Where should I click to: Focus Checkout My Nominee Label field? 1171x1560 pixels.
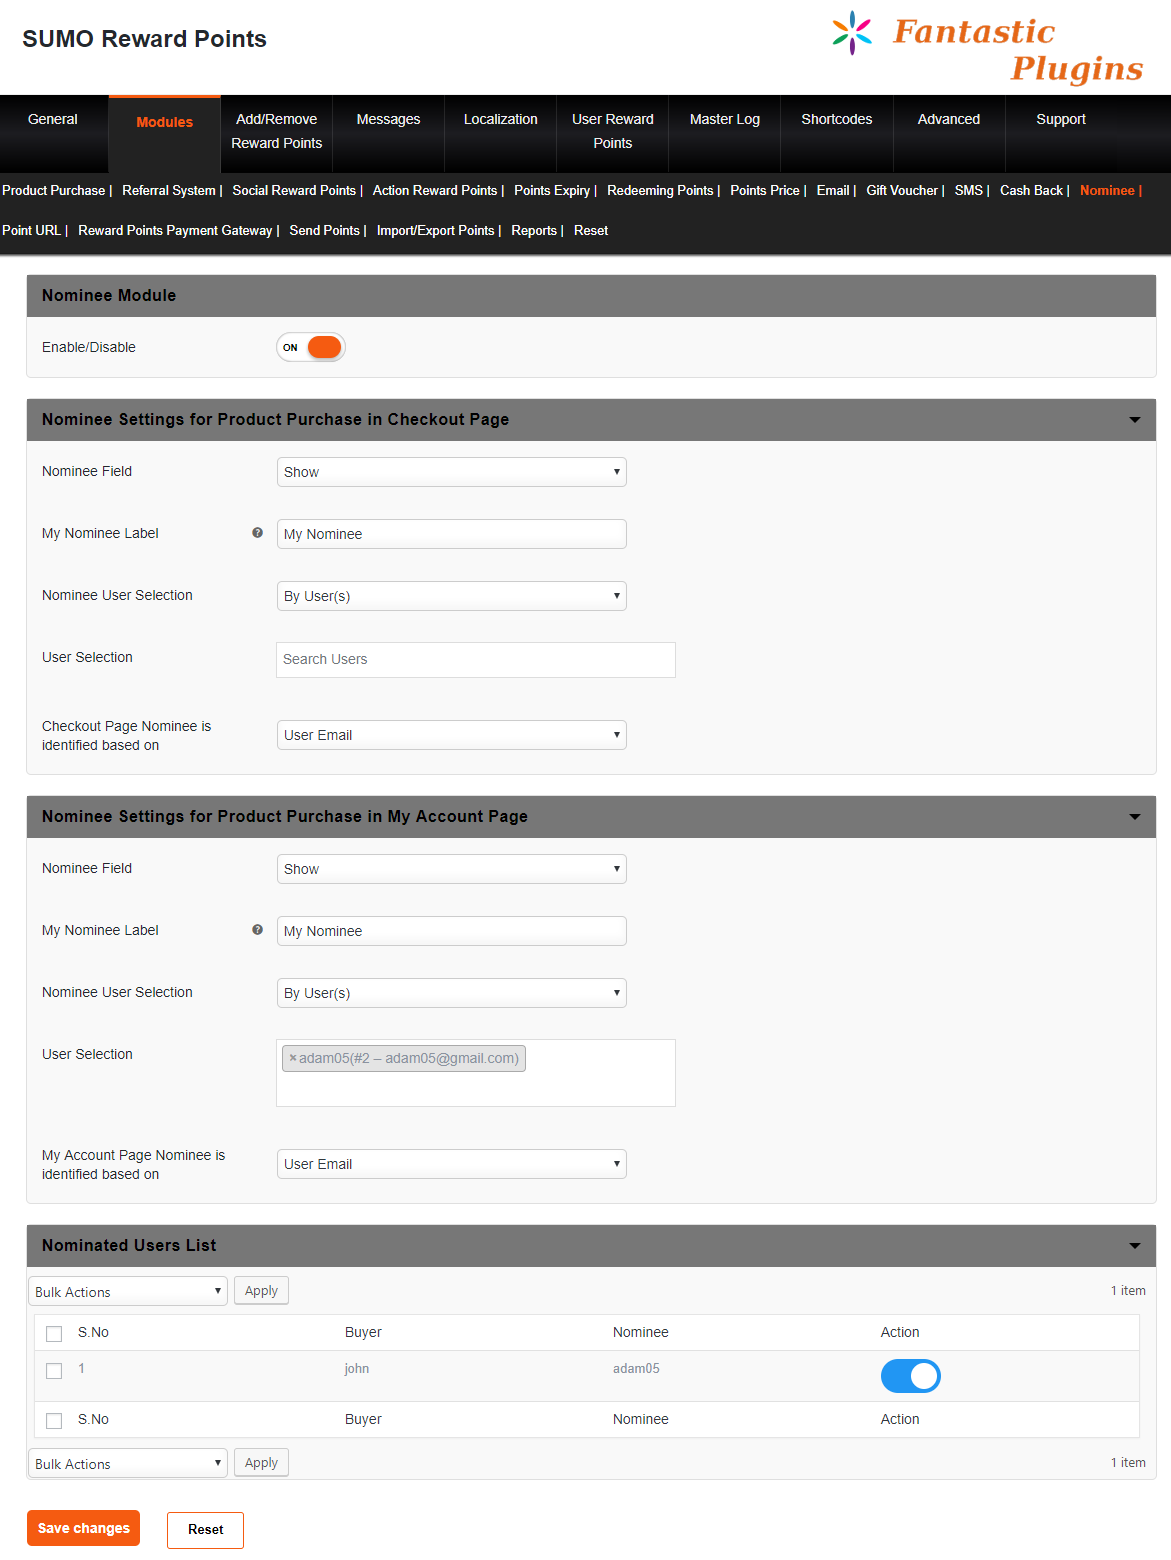point(452,534)
